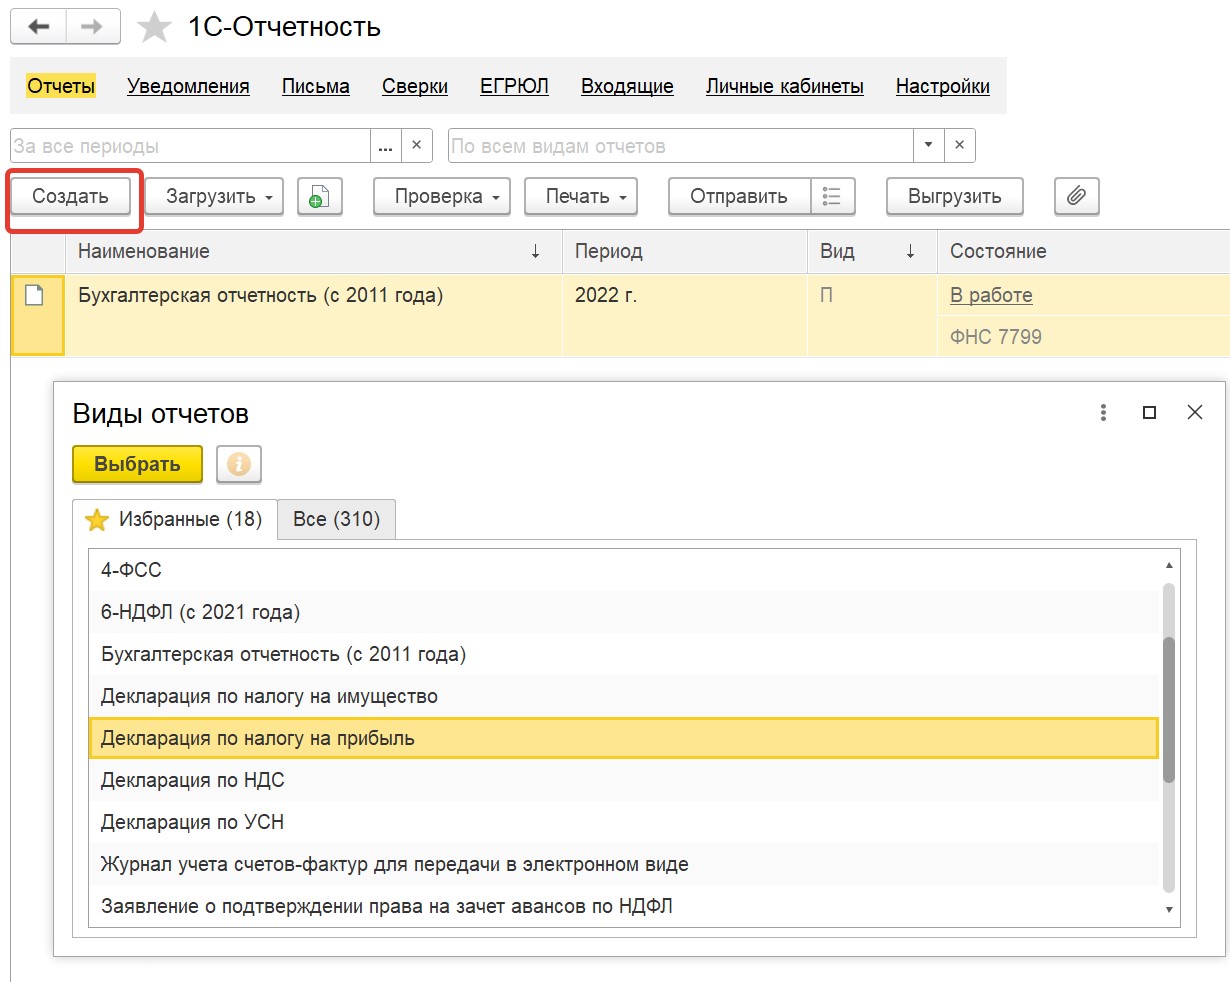The height and width of the screenshot is (982, 1230).
Task: Click the Состояние column header
Action: coord(1083,251)
